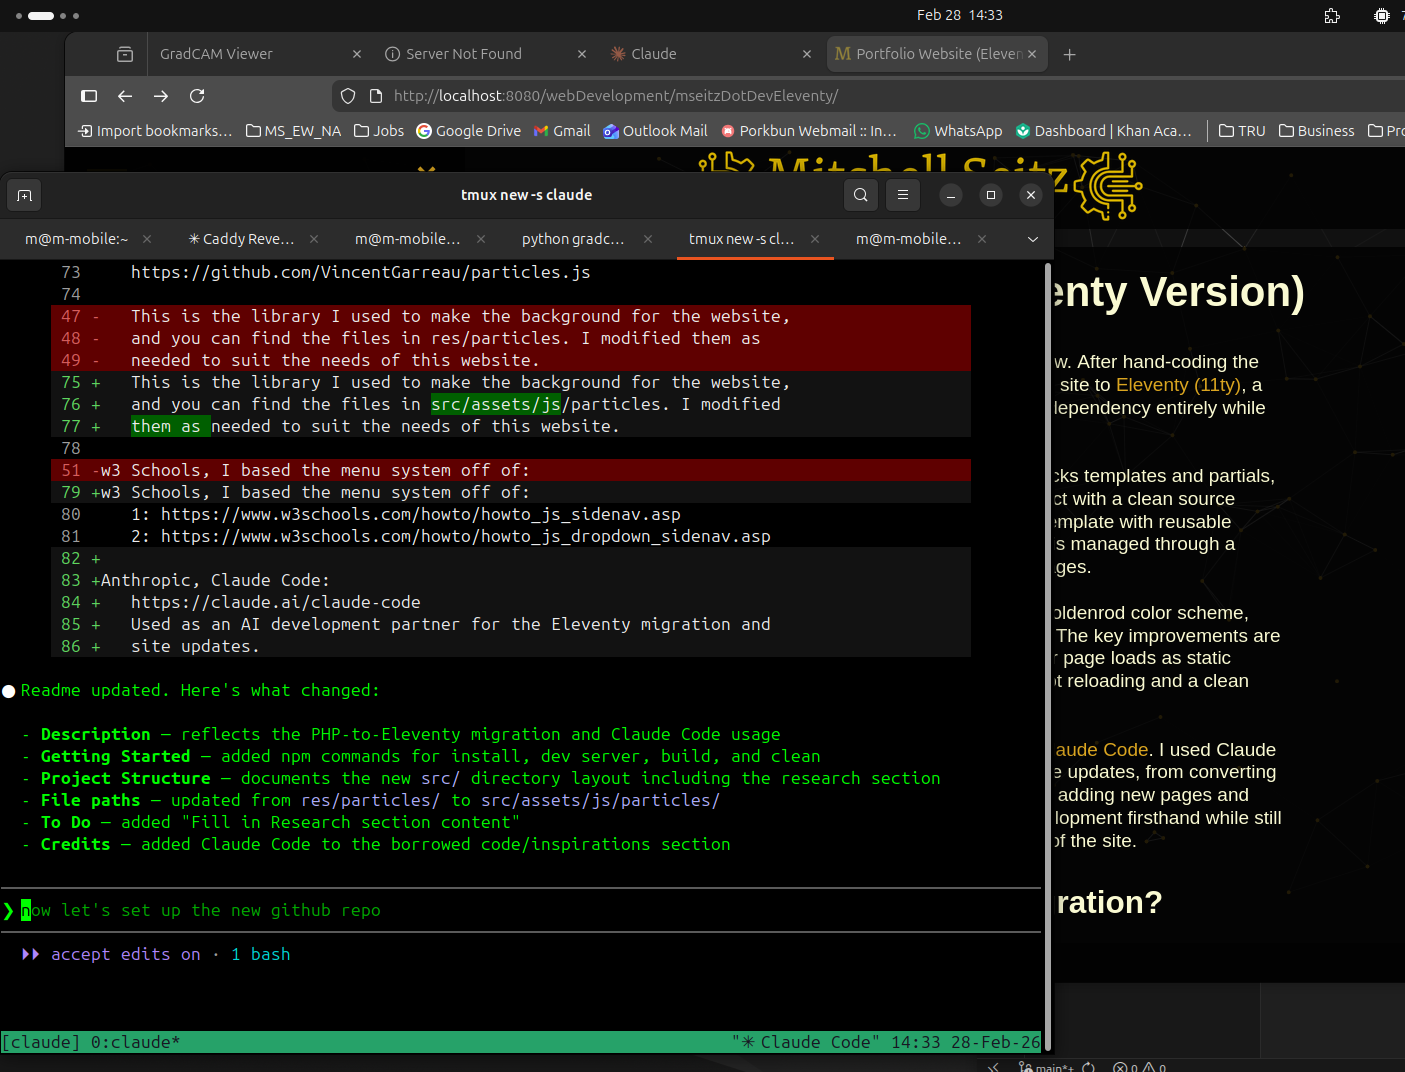The height and width of the screenshot is (1072, 1405).
Task: Switch to the python gradc terminal tab
Action: (x=572, y=239)
